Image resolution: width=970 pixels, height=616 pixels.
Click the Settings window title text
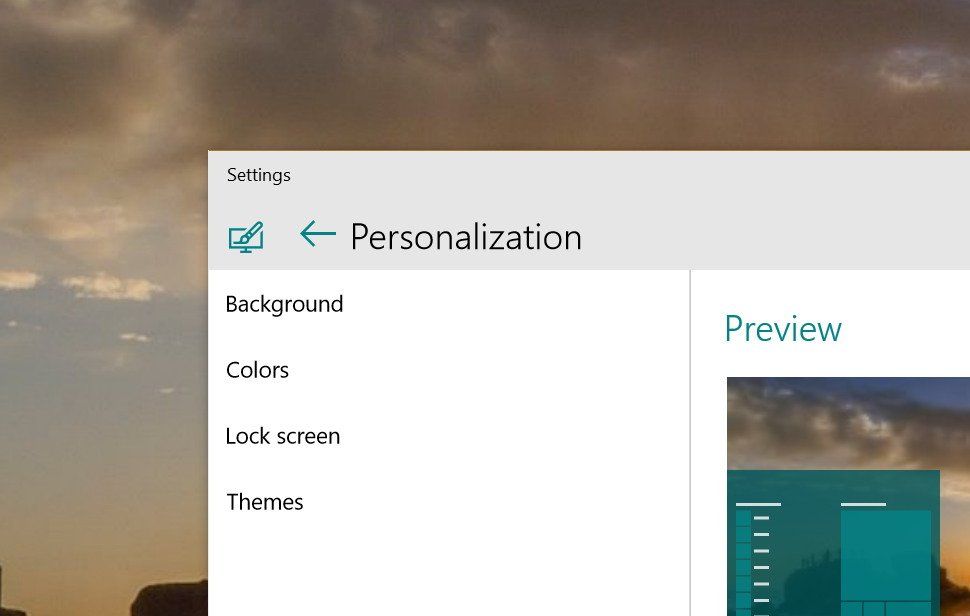[x=259, y=175]
